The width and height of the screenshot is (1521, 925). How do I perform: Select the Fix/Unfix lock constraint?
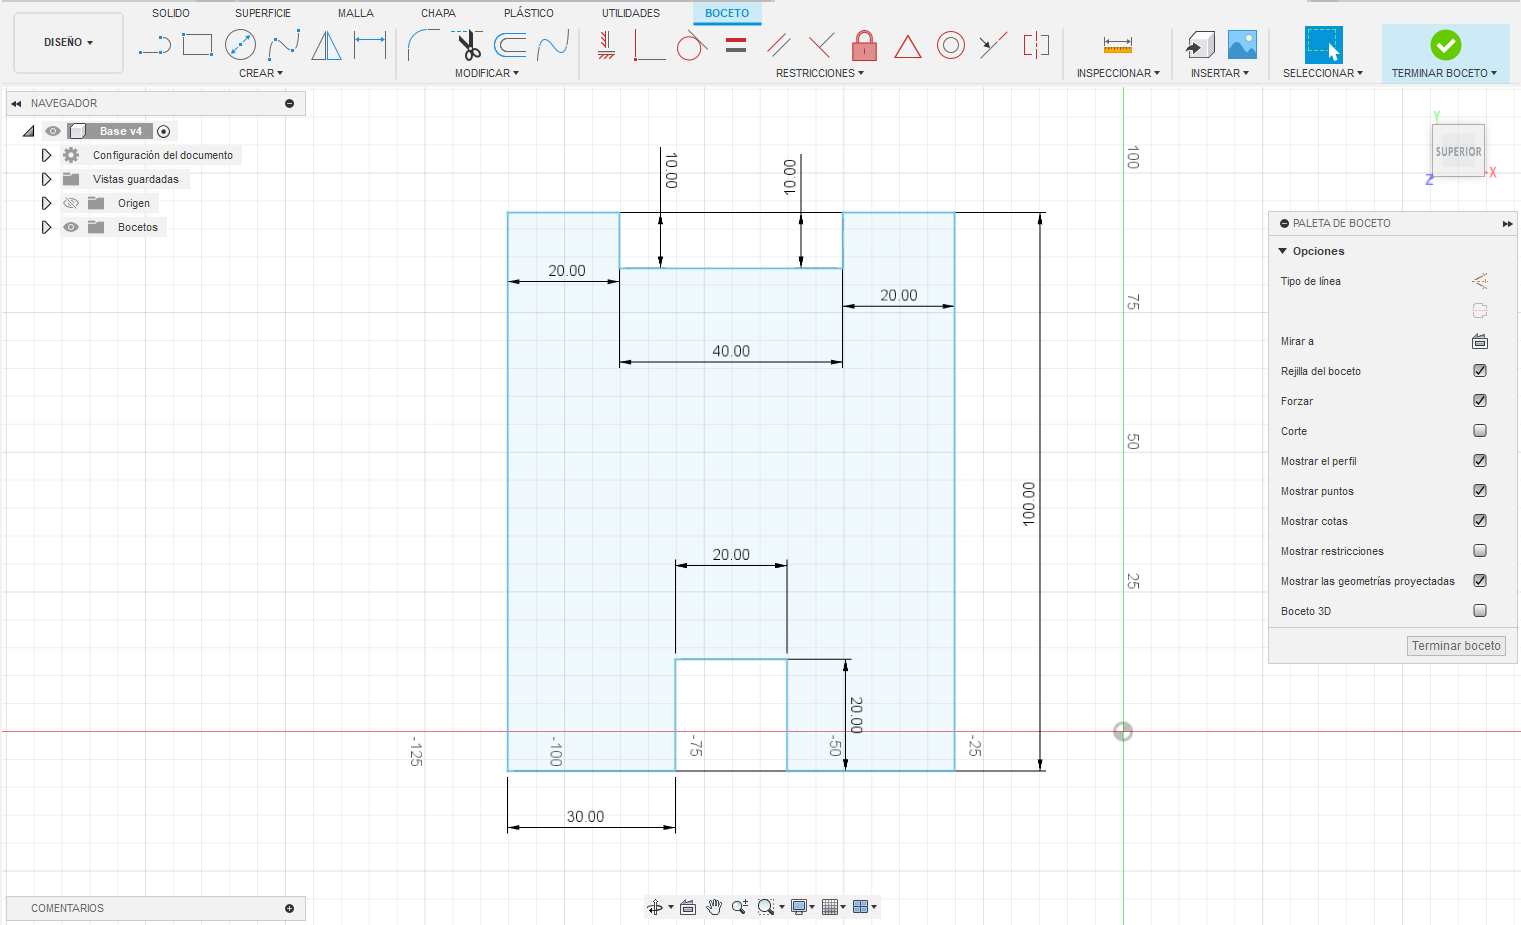tap(865, 45)
